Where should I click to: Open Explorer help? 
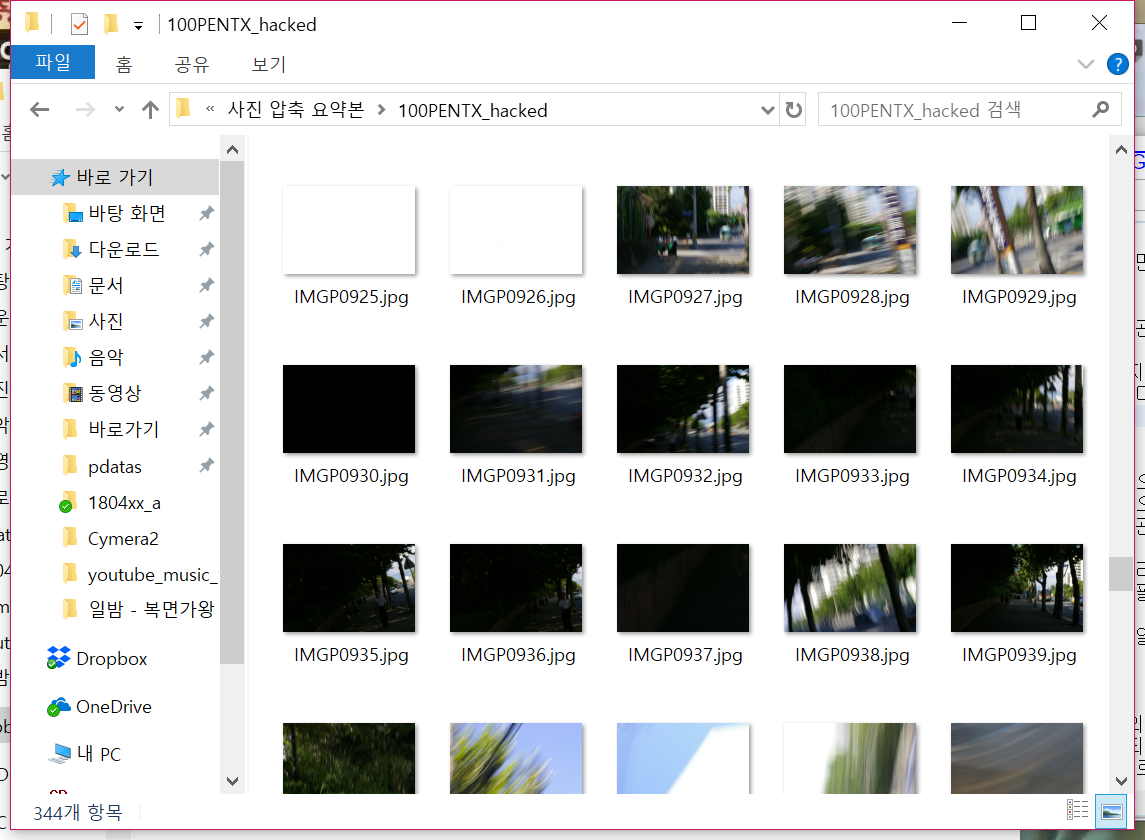click(x=1117, y=64)
